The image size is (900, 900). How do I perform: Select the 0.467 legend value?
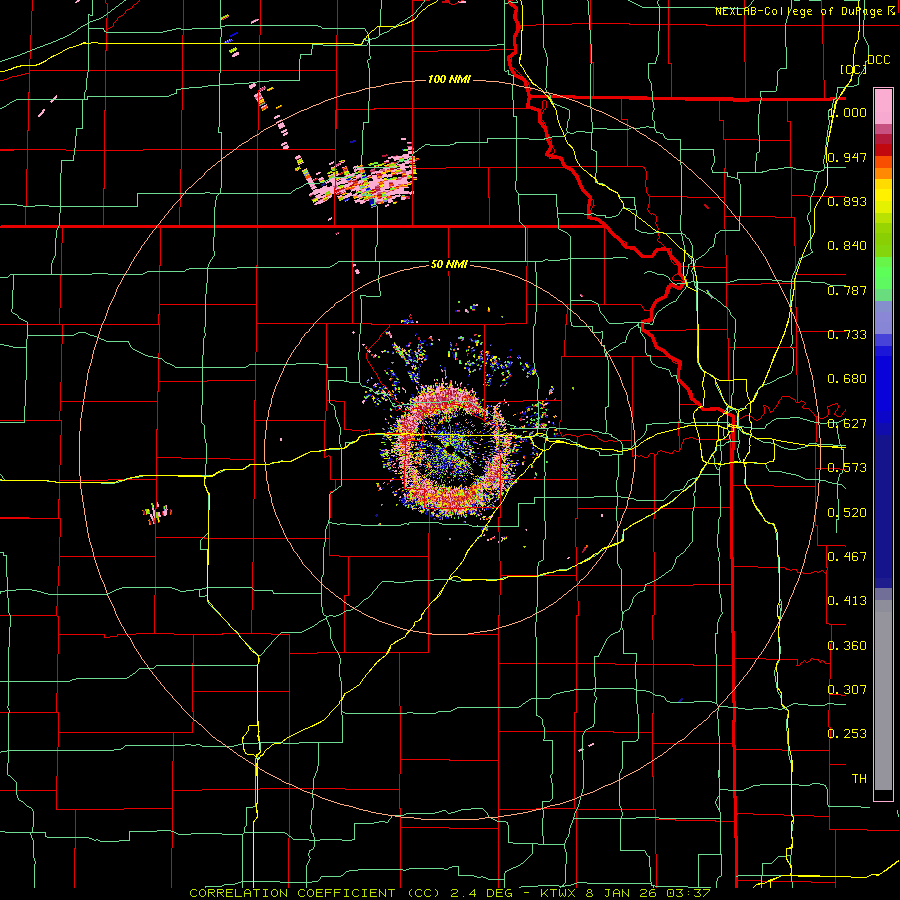pyautogui.click(x=847, y=557)
